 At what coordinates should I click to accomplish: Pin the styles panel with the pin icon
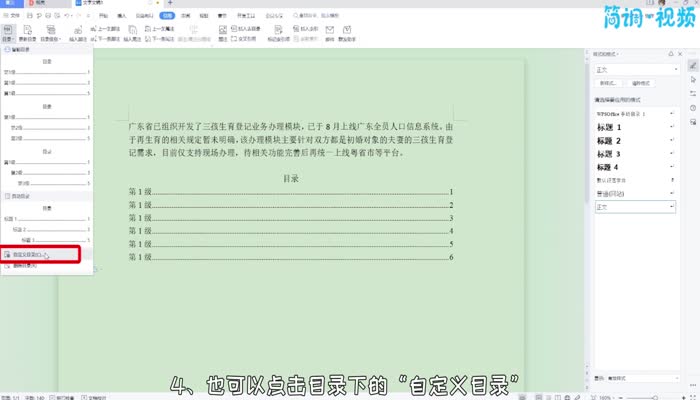click(x=669, y=52)
